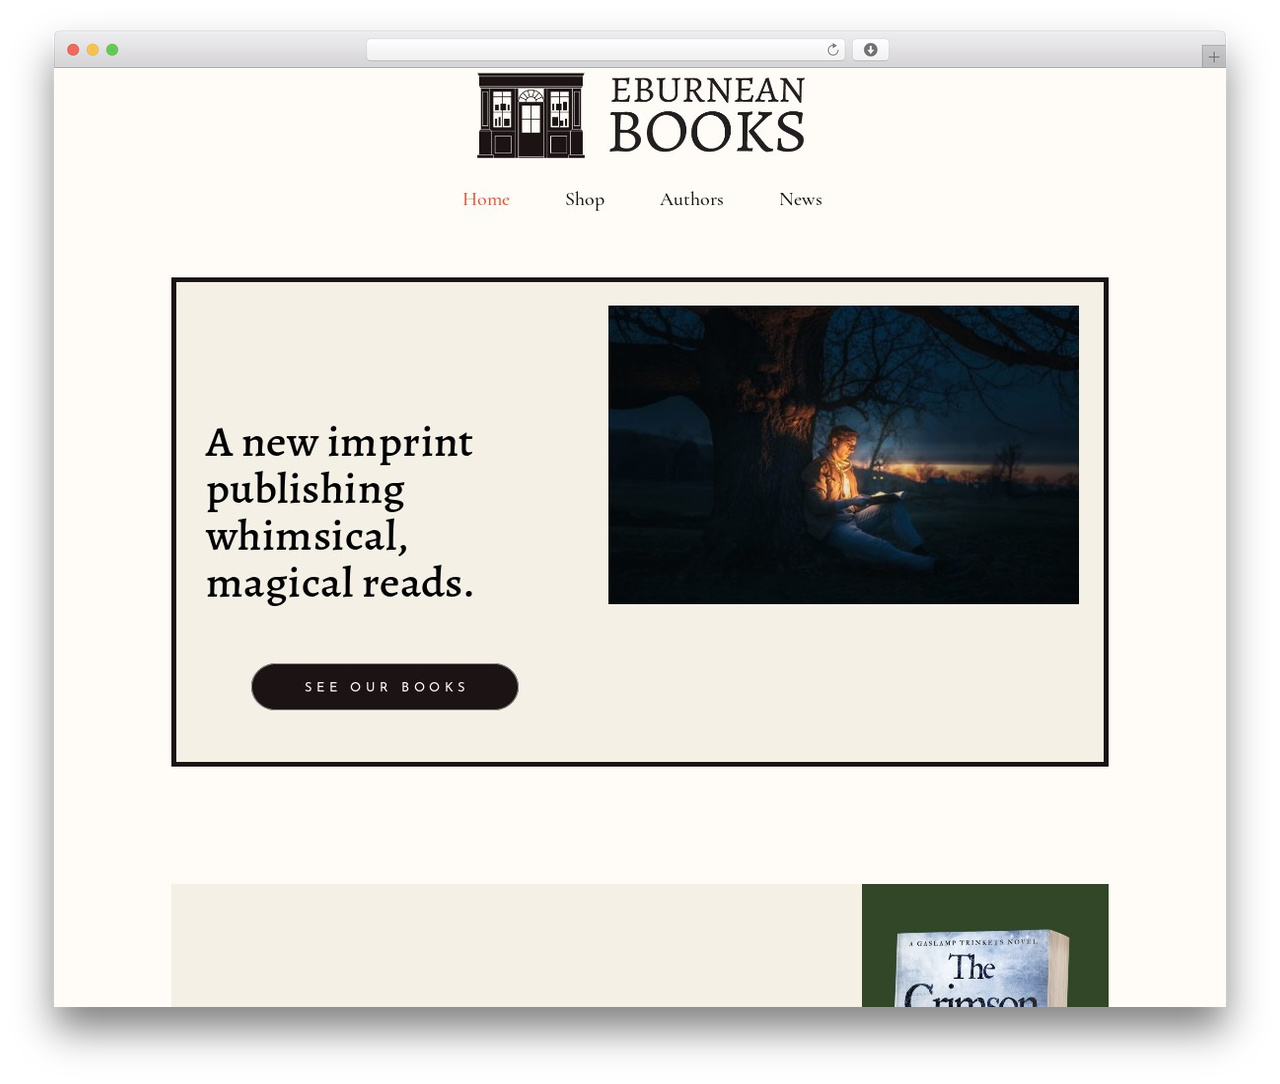The image size is (1280, 1084).
Task: Click the 'A new imprint publishing' headline
Action: (x=339, y=513)
